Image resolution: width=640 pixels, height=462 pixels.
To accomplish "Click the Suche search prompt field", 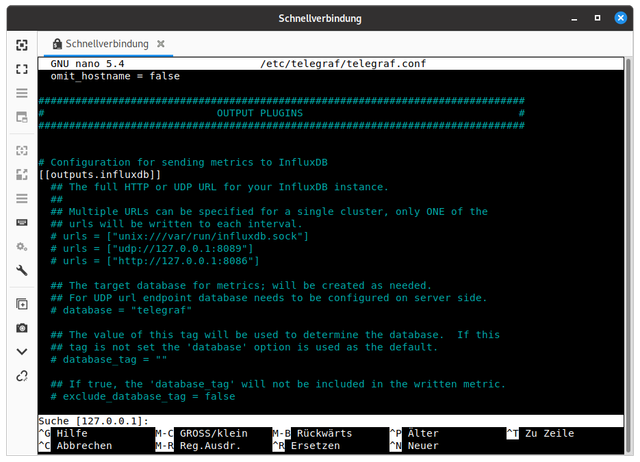I will coord(331,421).
